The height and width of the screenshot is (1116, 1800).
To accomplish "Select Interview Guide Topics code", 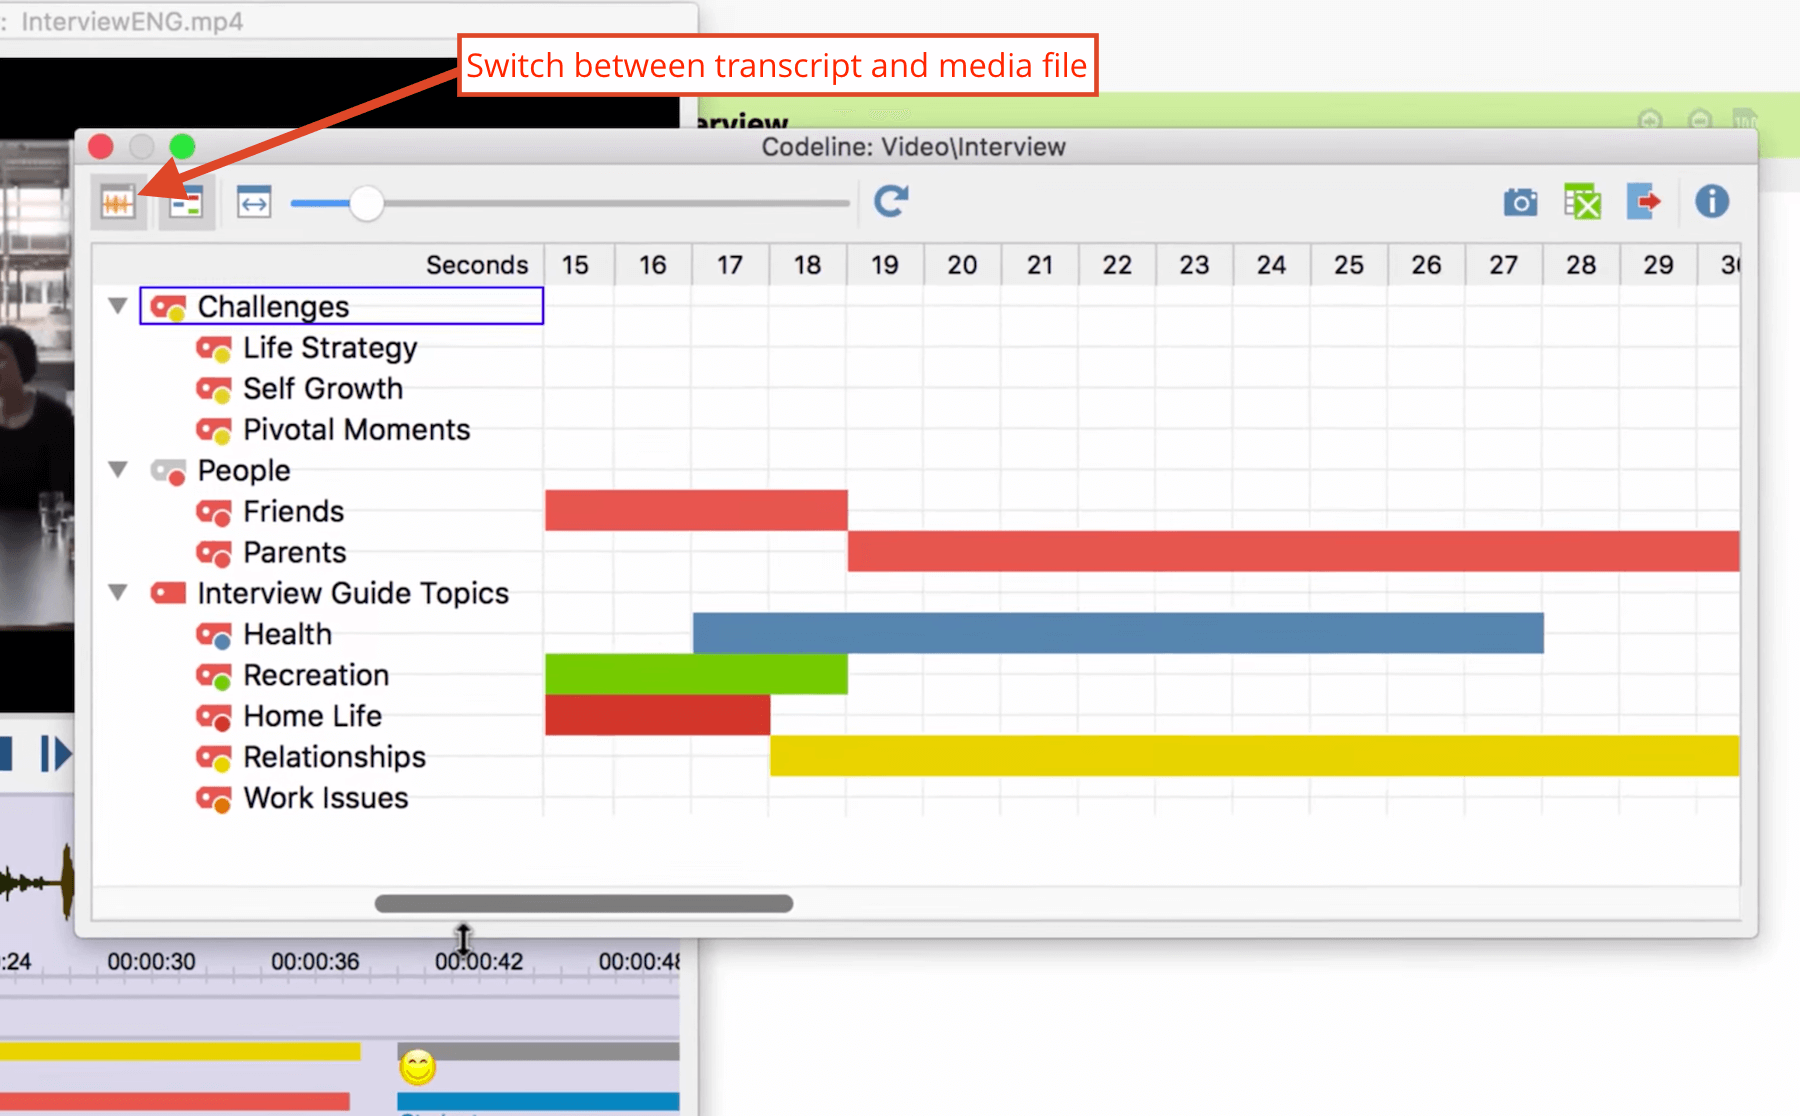I will pos(353,593).
